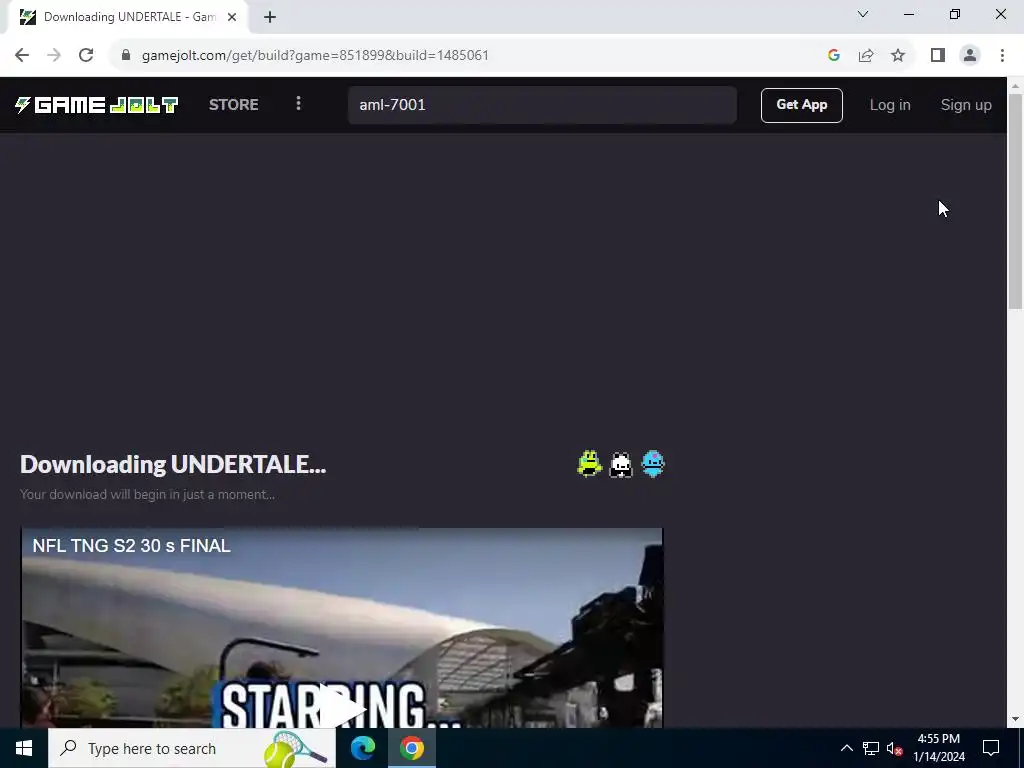The width and height of the screenshot is (1024, 768).
Task: Click the blue pixel character
Action: (x=653, y=464)
